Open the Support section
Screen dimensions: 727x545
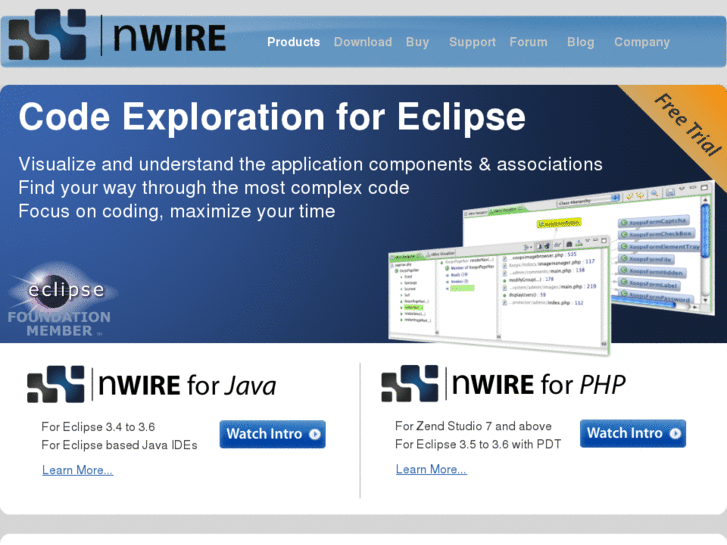(x=472, y=42)
